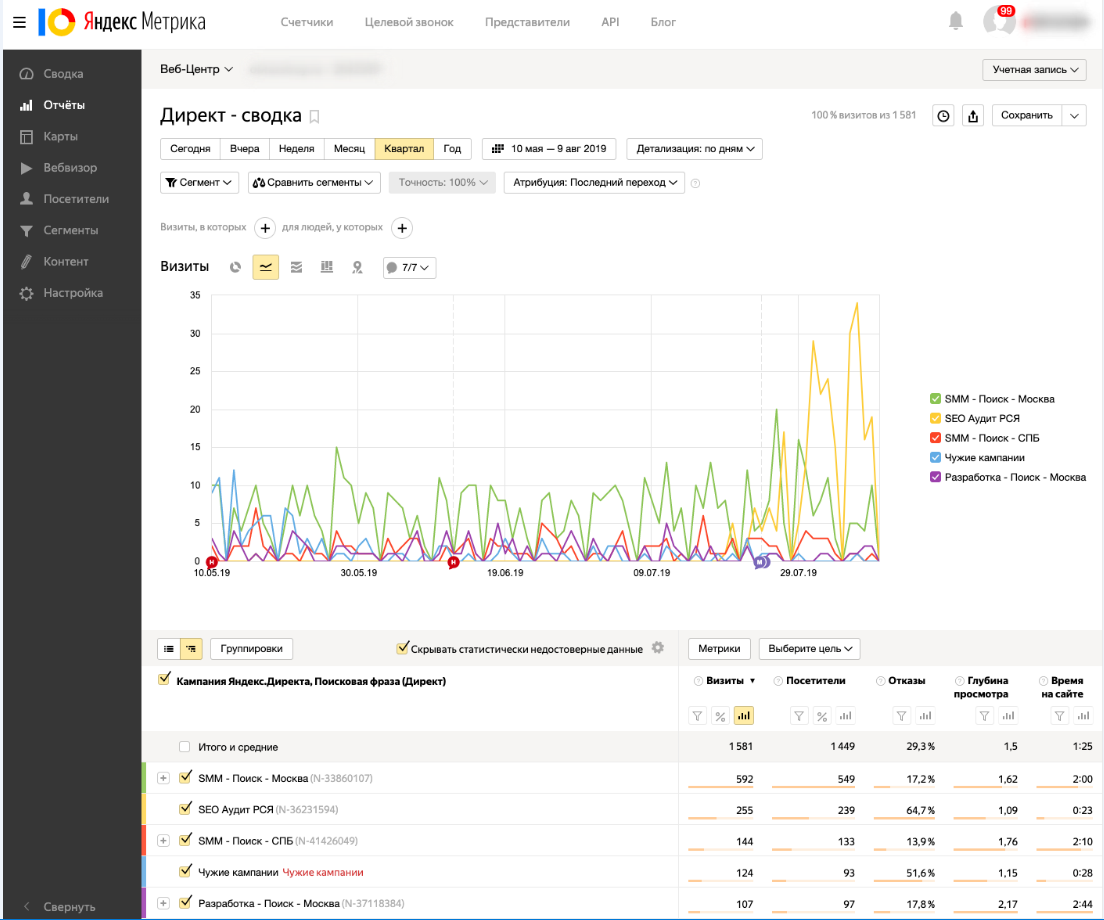Click the export report icon
This screenshot has height=920, width=1104.
point(972,116)
